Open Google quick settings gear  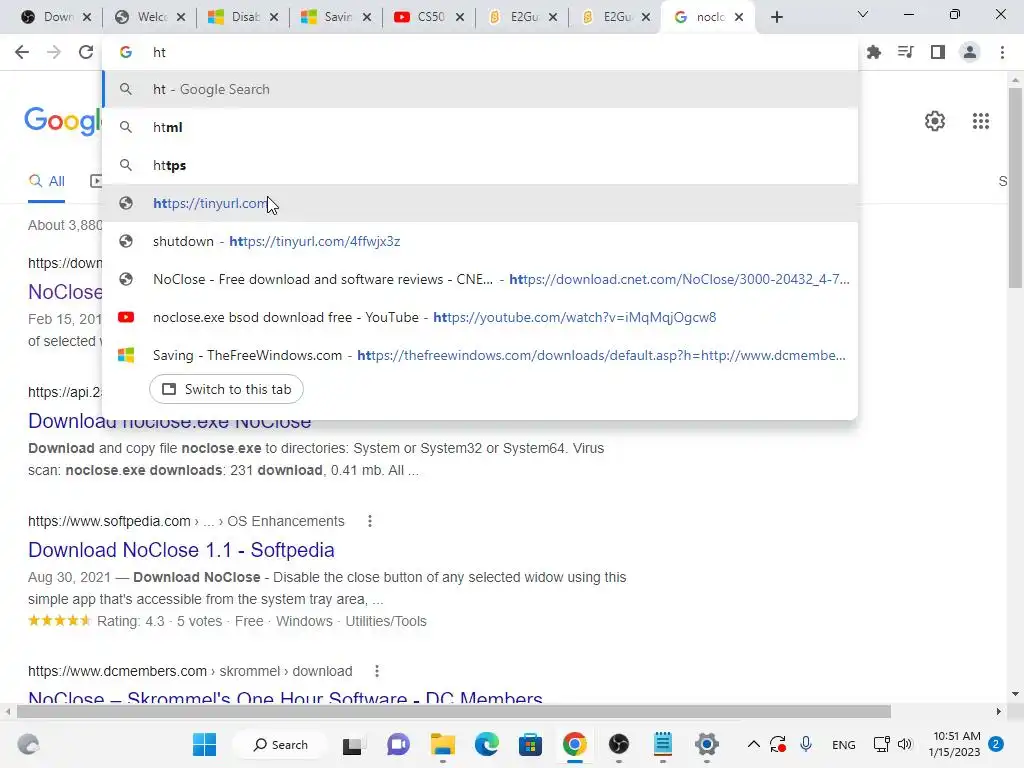click(935, 121)
